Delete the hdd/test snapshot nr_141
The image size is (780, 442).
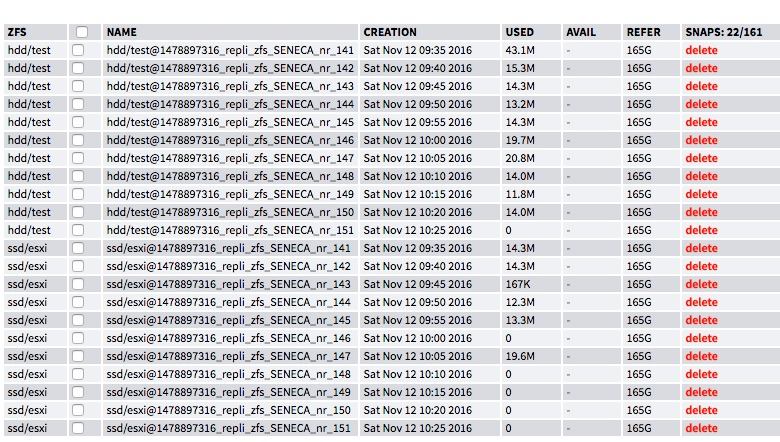click(701, 50)
